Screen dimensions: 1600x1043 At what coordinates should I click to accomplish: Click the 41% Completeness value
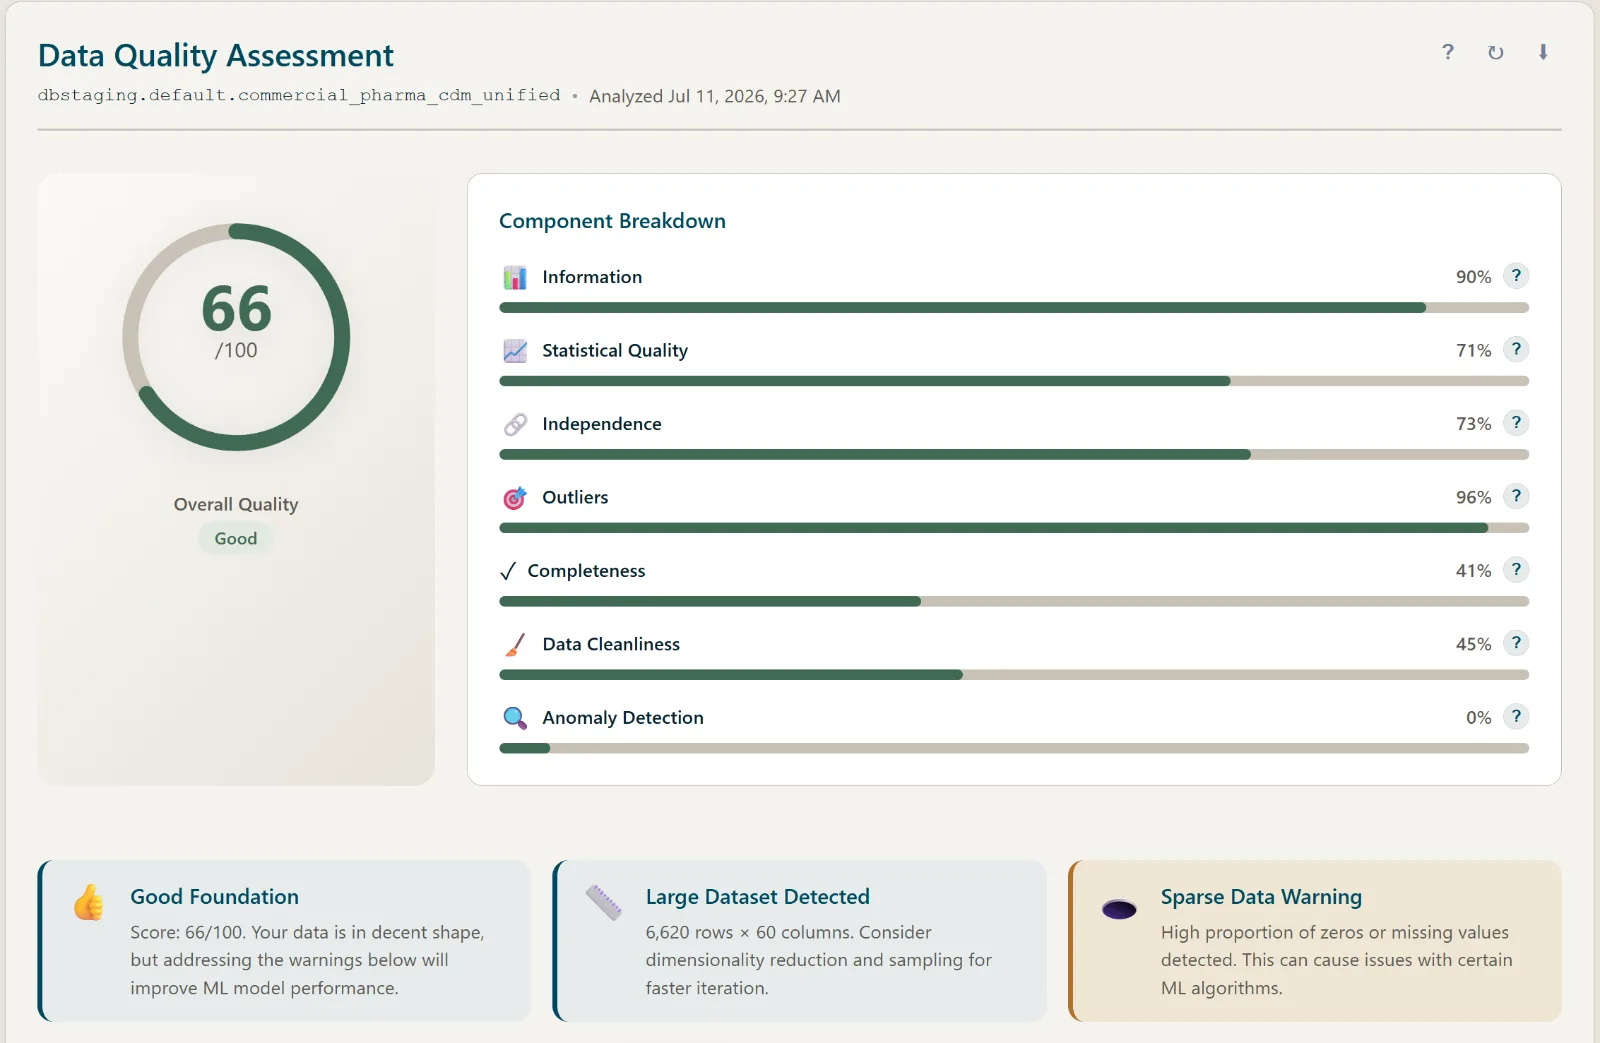coord(1473,571)
